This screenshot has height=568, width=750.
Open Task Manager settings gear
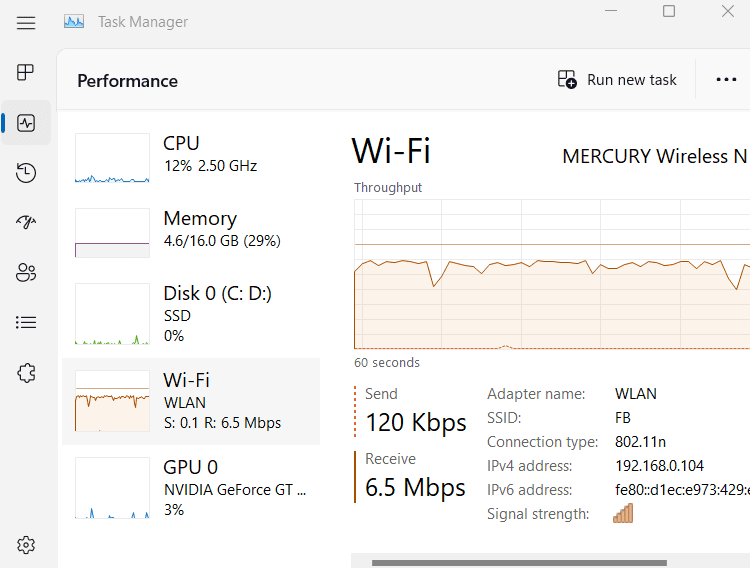tap(26, 545)
